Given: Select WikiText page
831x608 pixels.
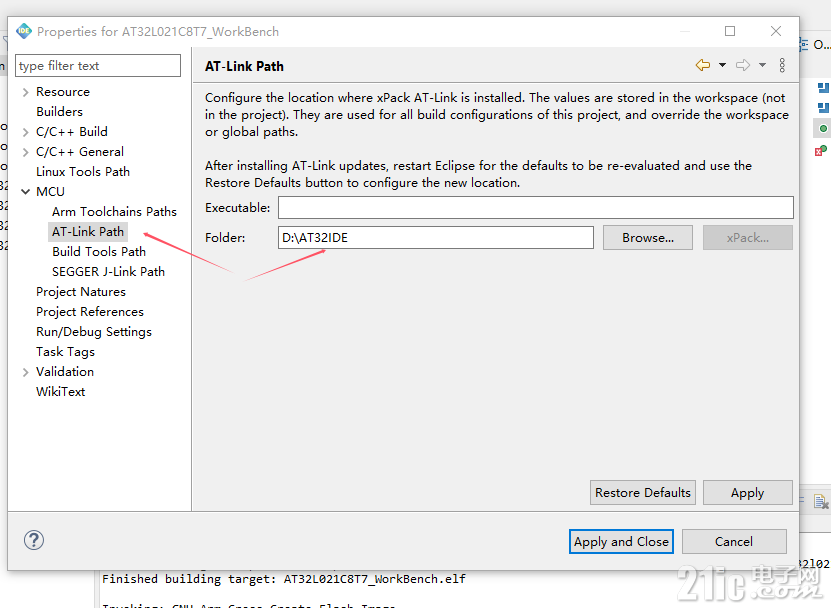Looking at the screenshot, I should pos(61,392).
